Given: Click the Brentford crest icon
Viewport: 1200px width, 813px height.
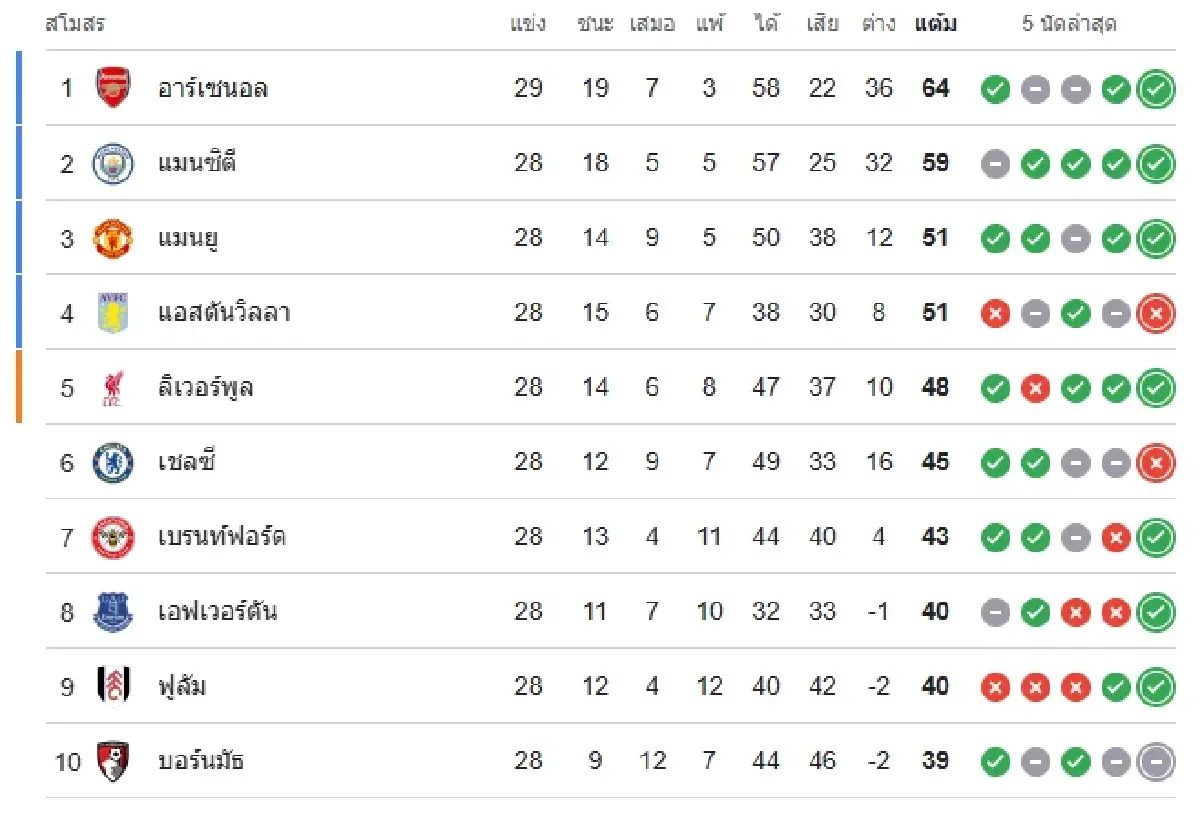Looking at the screenshot, I should pos(113,537).
